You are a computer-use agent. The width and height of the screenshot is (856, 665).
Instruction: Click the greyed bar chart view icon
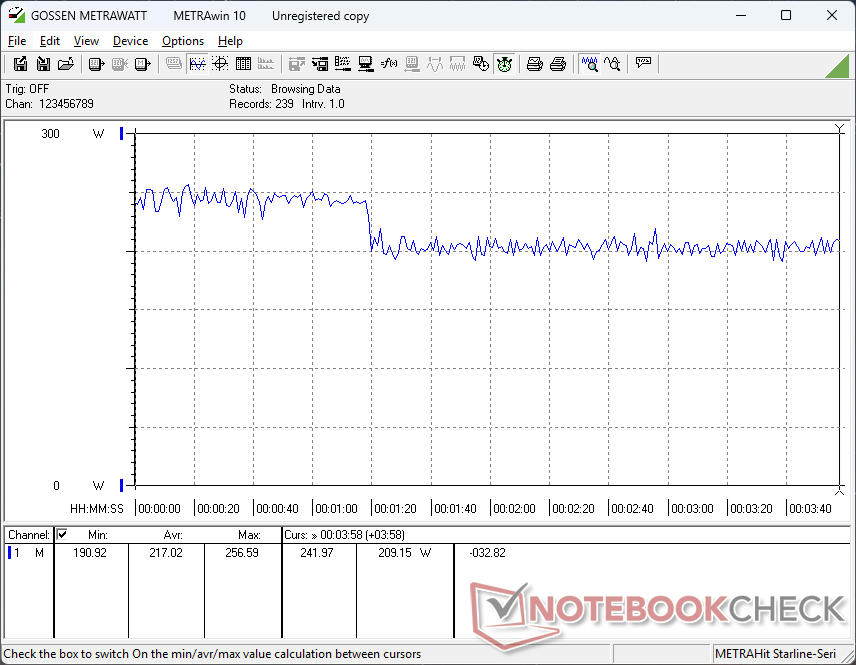point(266,64)
